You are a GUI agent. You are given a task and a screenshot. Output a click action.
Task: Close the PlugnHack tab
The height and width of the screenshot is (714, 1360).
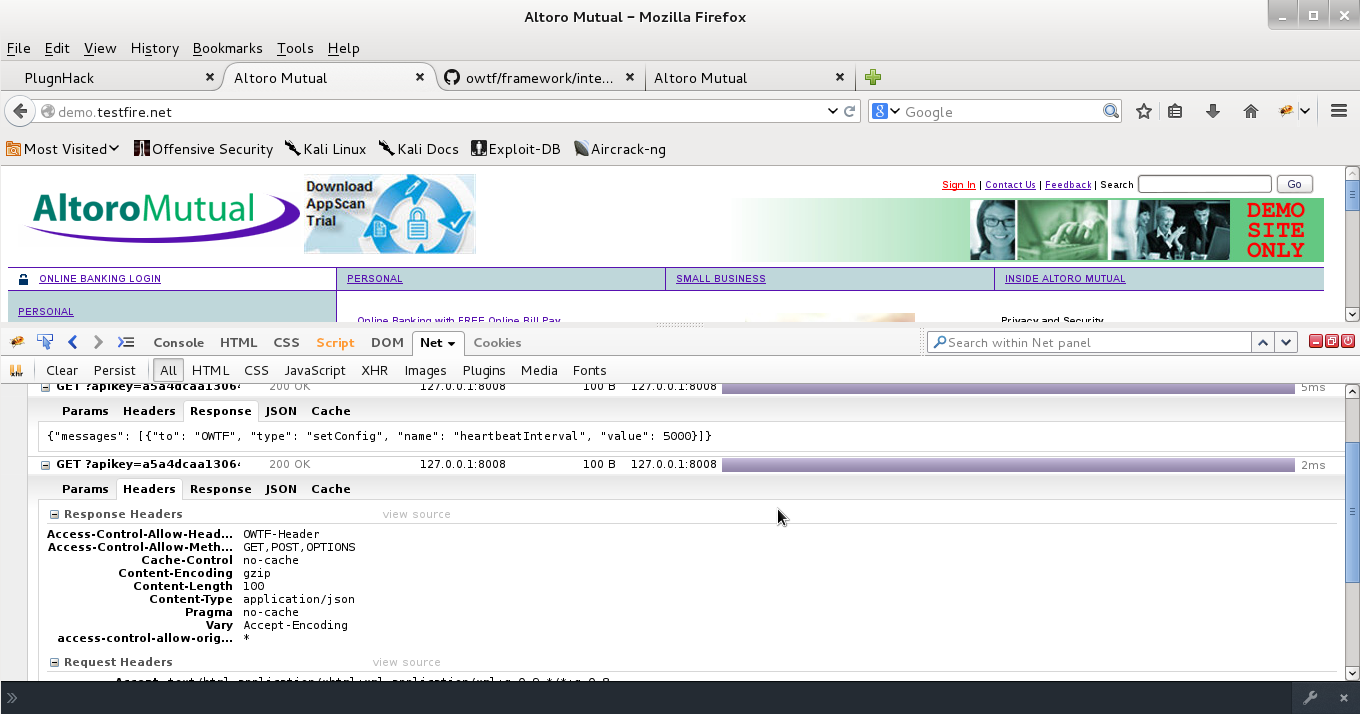click(210, 77)
